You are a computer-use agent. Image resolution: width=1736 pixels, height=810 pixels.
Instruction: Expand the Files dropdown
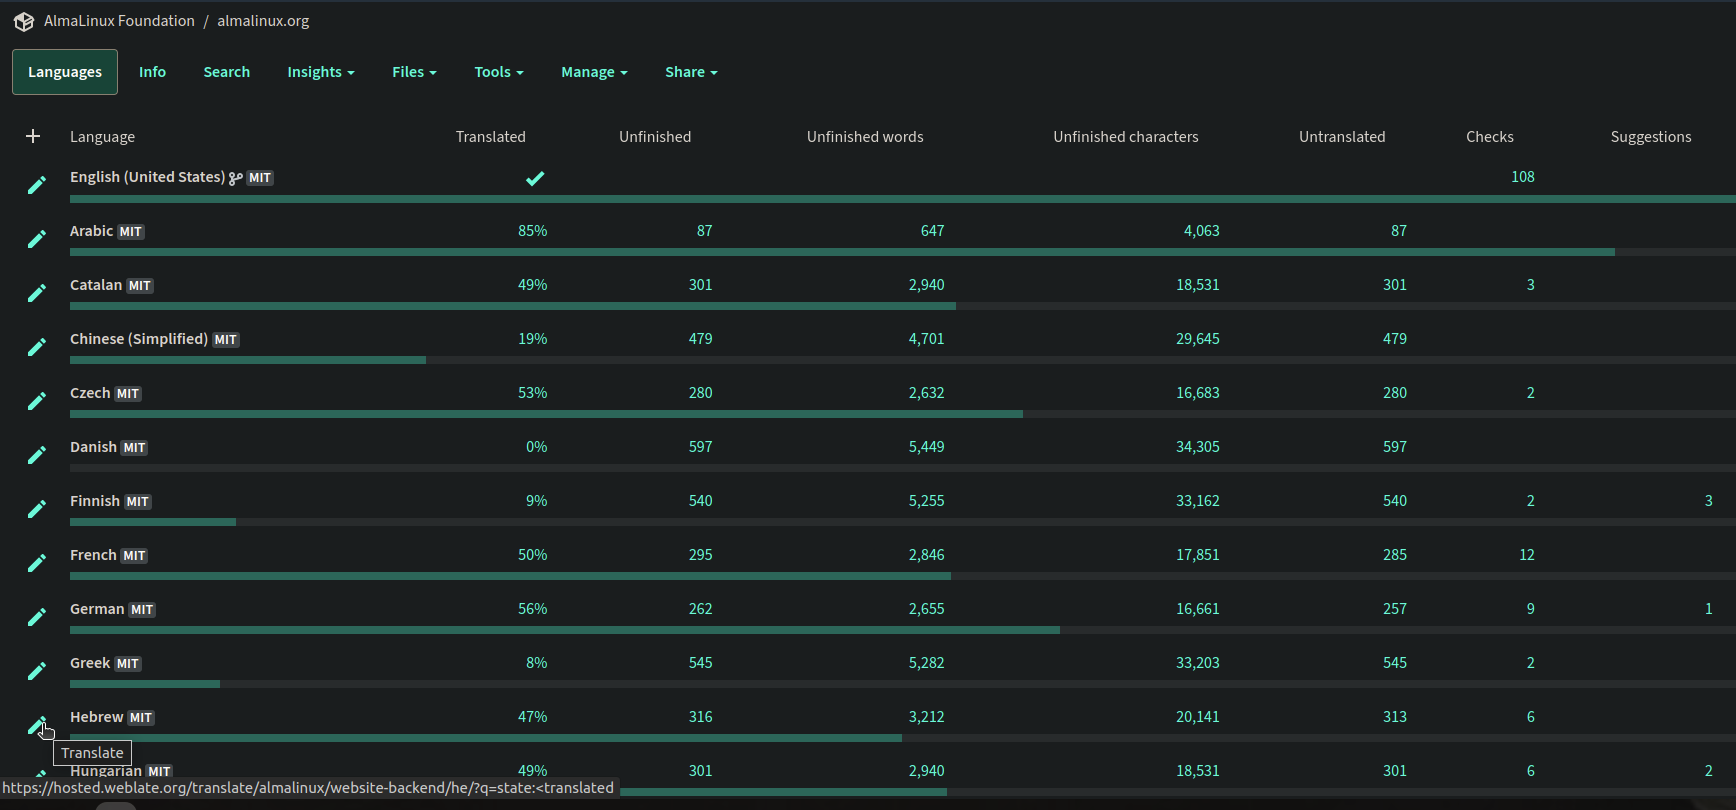point(414,72)
